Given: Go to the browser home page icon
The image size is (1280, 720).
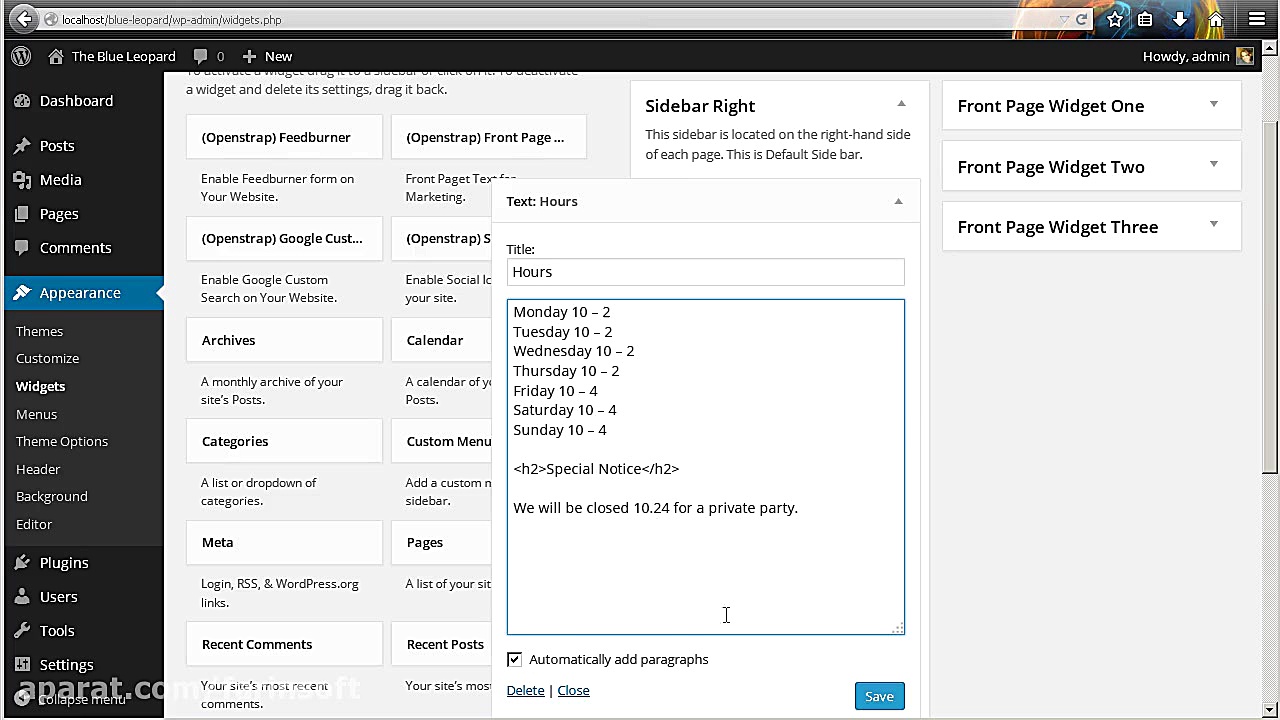Looking at the screenshot, I should pos(1216,19).
